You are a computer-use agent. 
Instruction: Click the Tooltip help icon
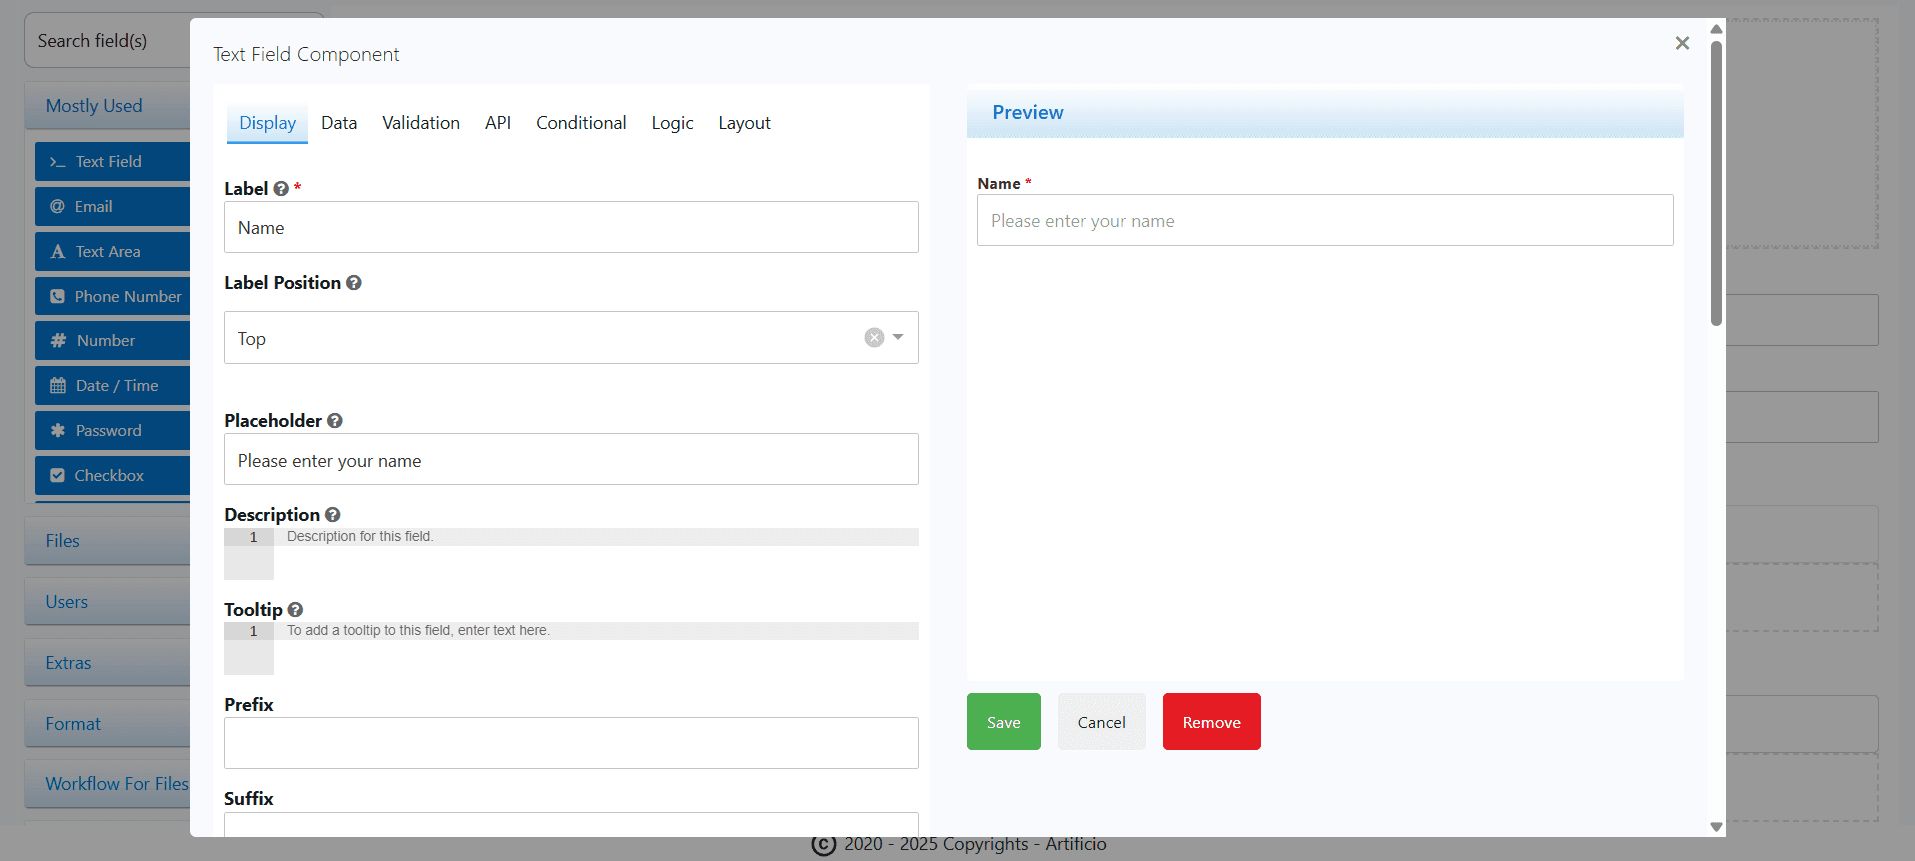[x=295, y=610]
